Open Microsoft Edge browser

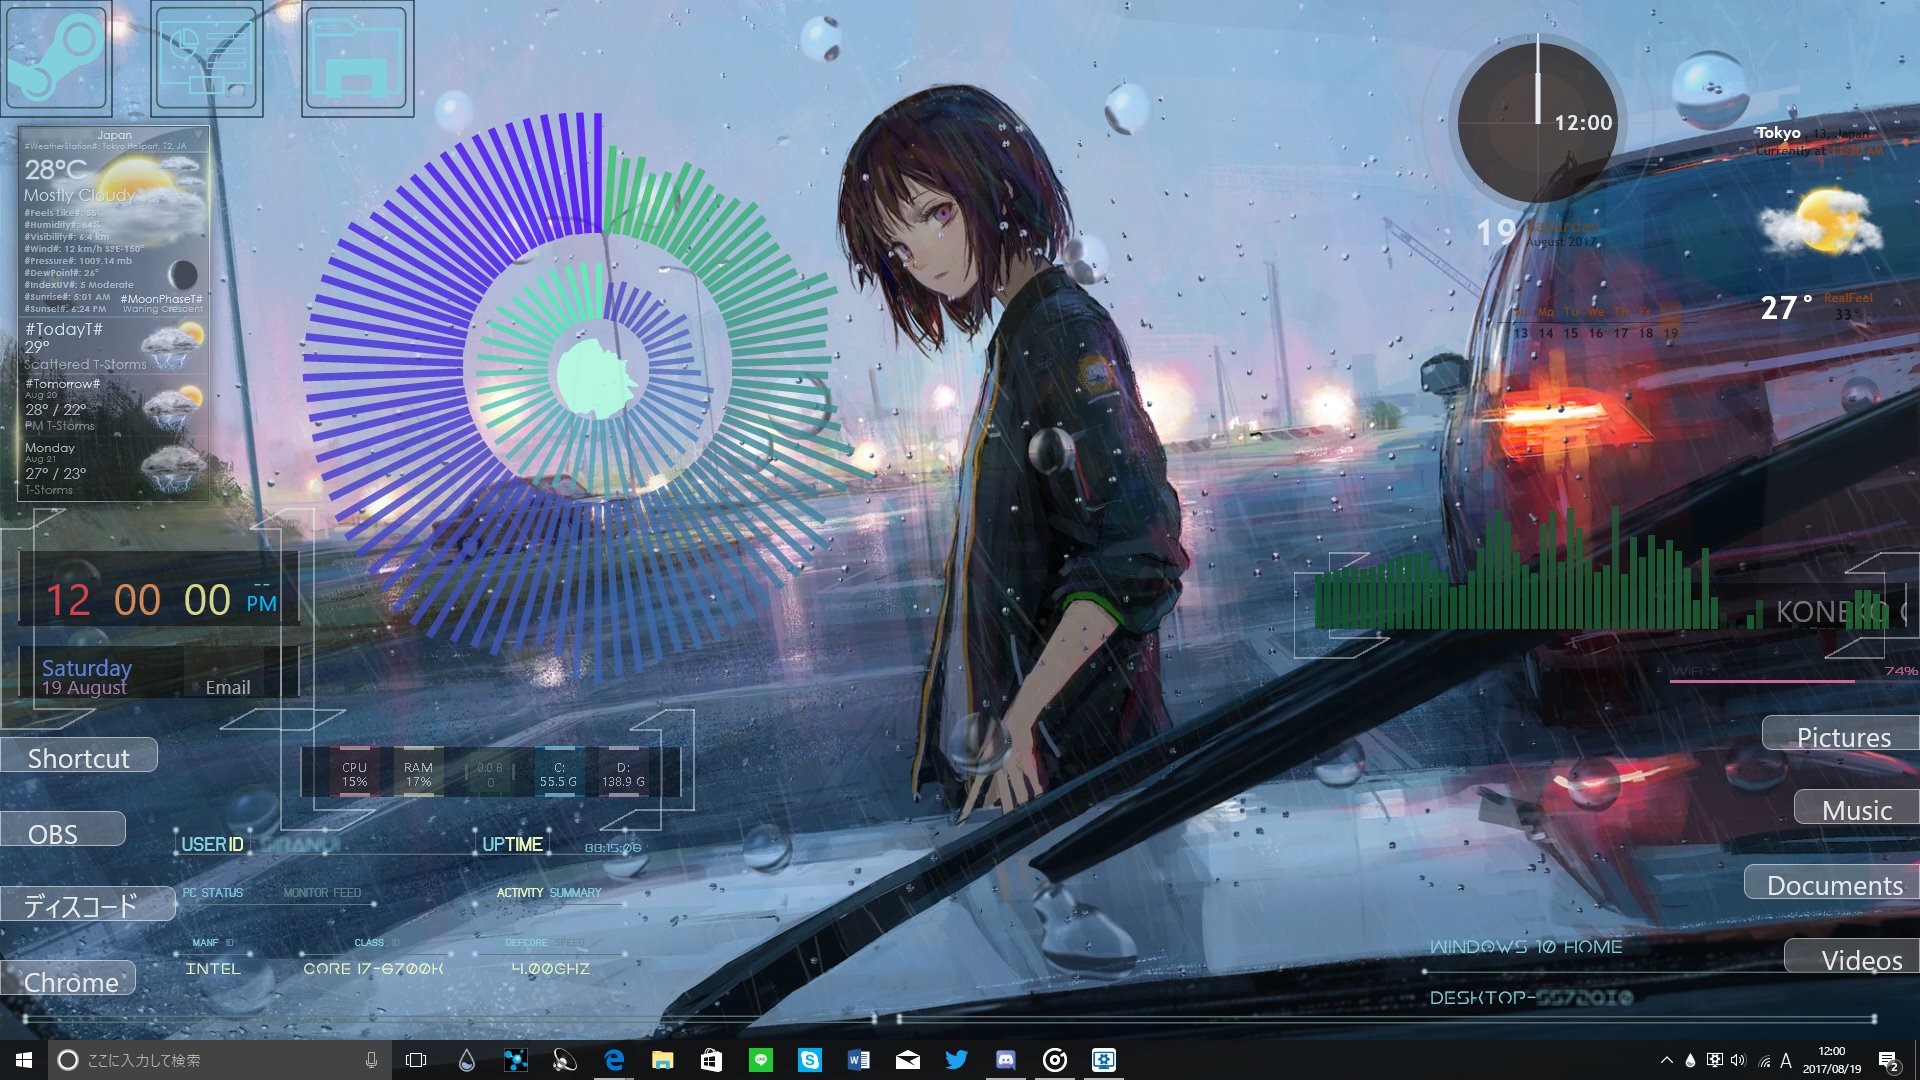pos(614,1060)
